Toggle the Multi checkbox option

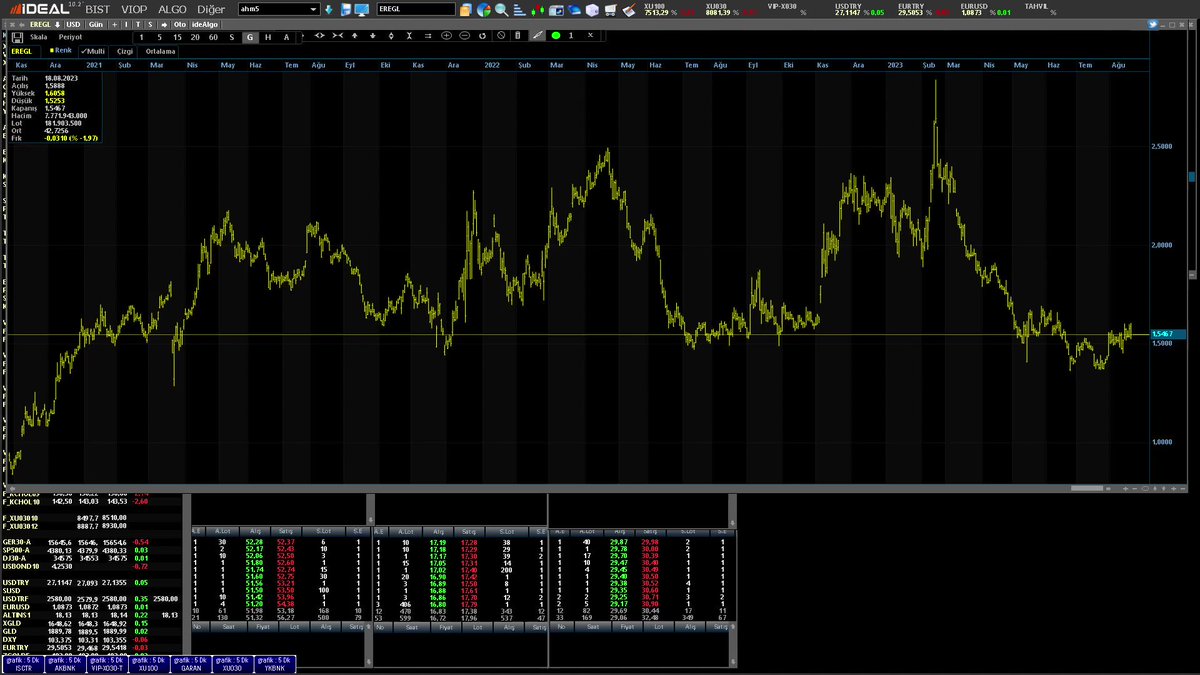(93, 51)
